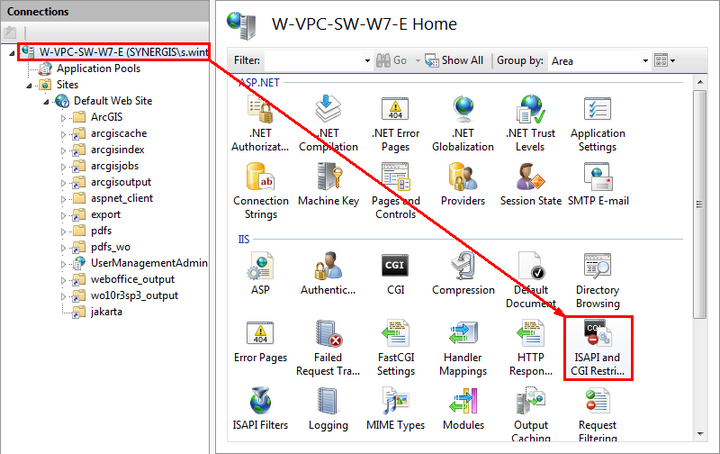Open Connection Strings feature

(260, 191)
